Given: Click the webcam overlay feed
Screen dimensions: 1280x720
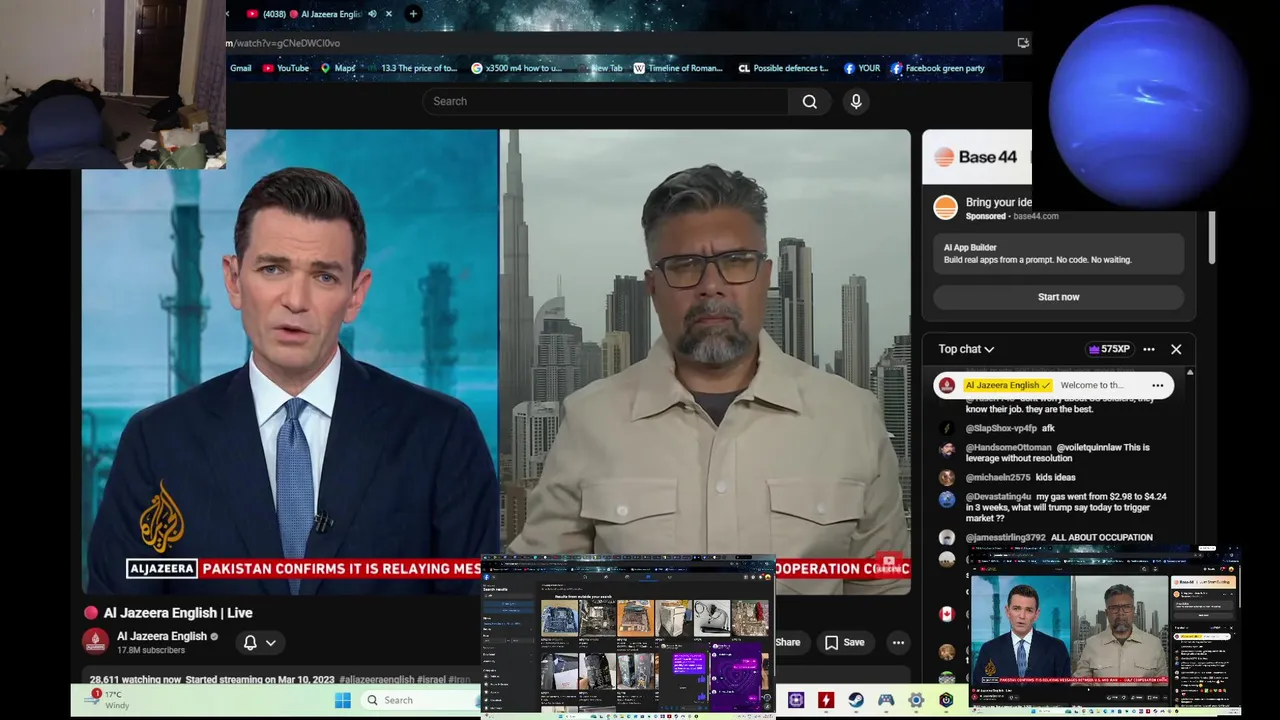Looking at the screenshot, I should tap(113, 84).
